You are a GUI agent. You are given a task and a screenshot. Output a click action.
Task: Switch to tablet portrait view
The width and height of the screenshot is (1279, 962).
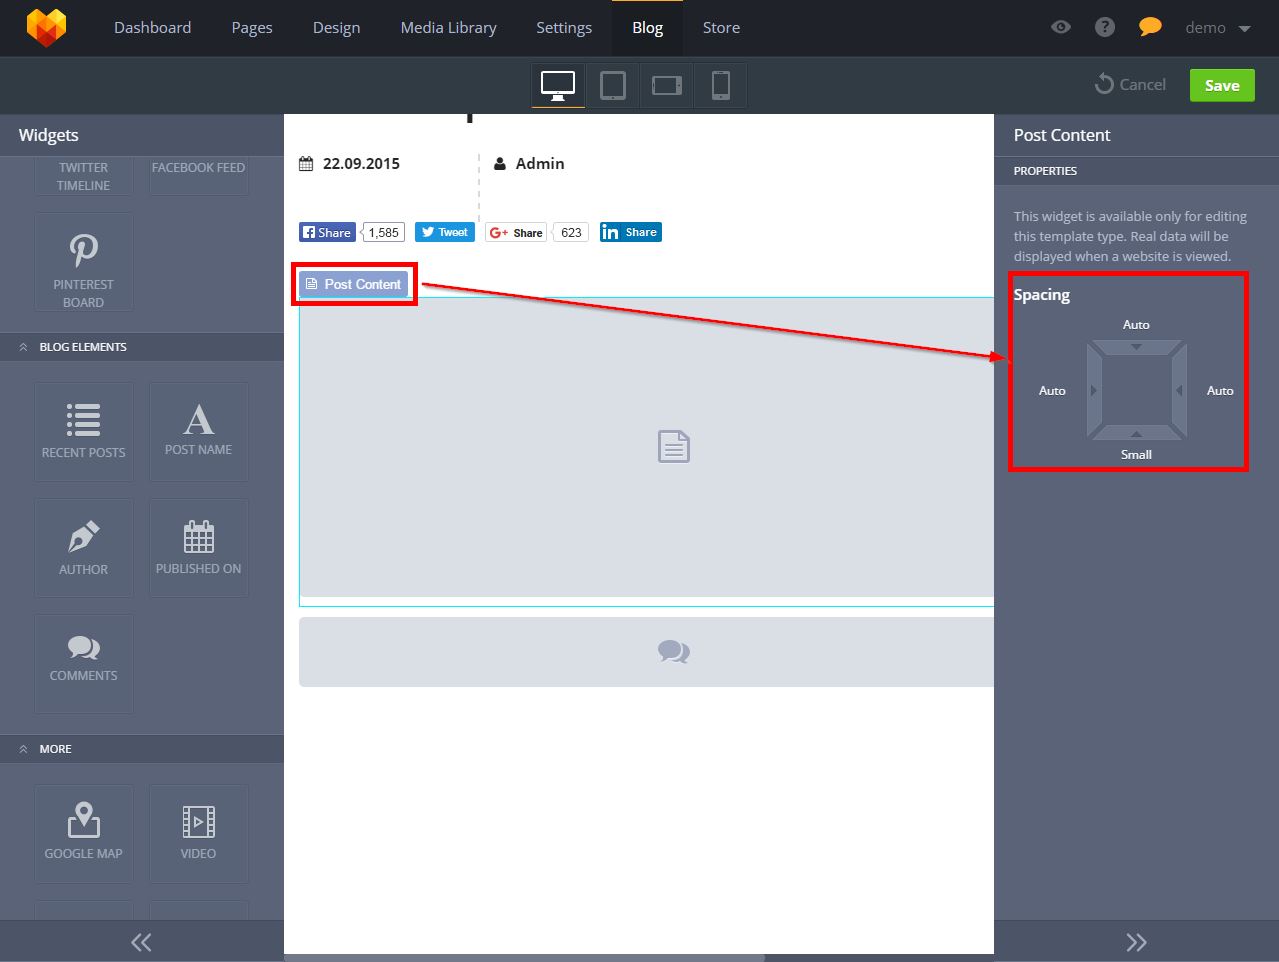coord(613,85)
